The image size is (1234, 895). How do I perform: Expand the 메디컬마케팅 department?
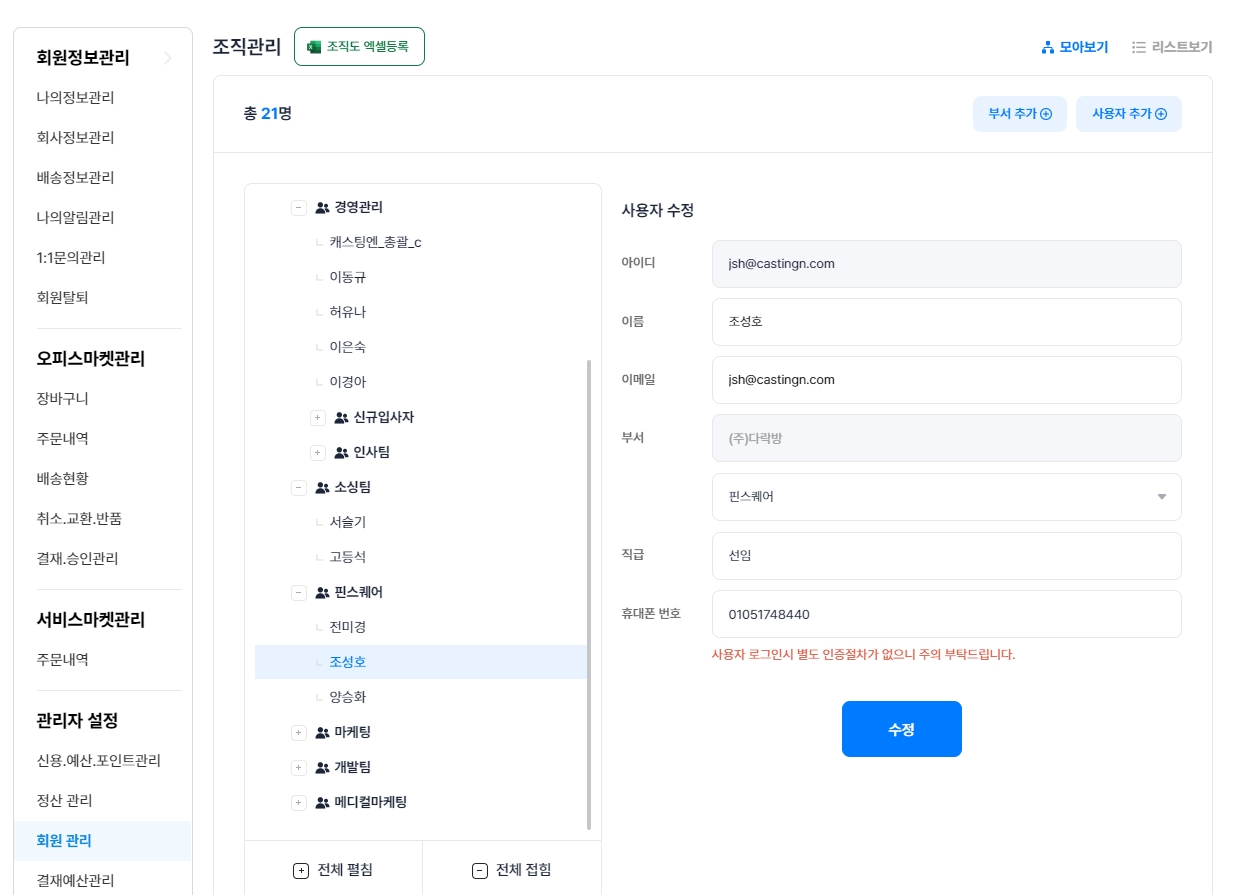(298, 803)
